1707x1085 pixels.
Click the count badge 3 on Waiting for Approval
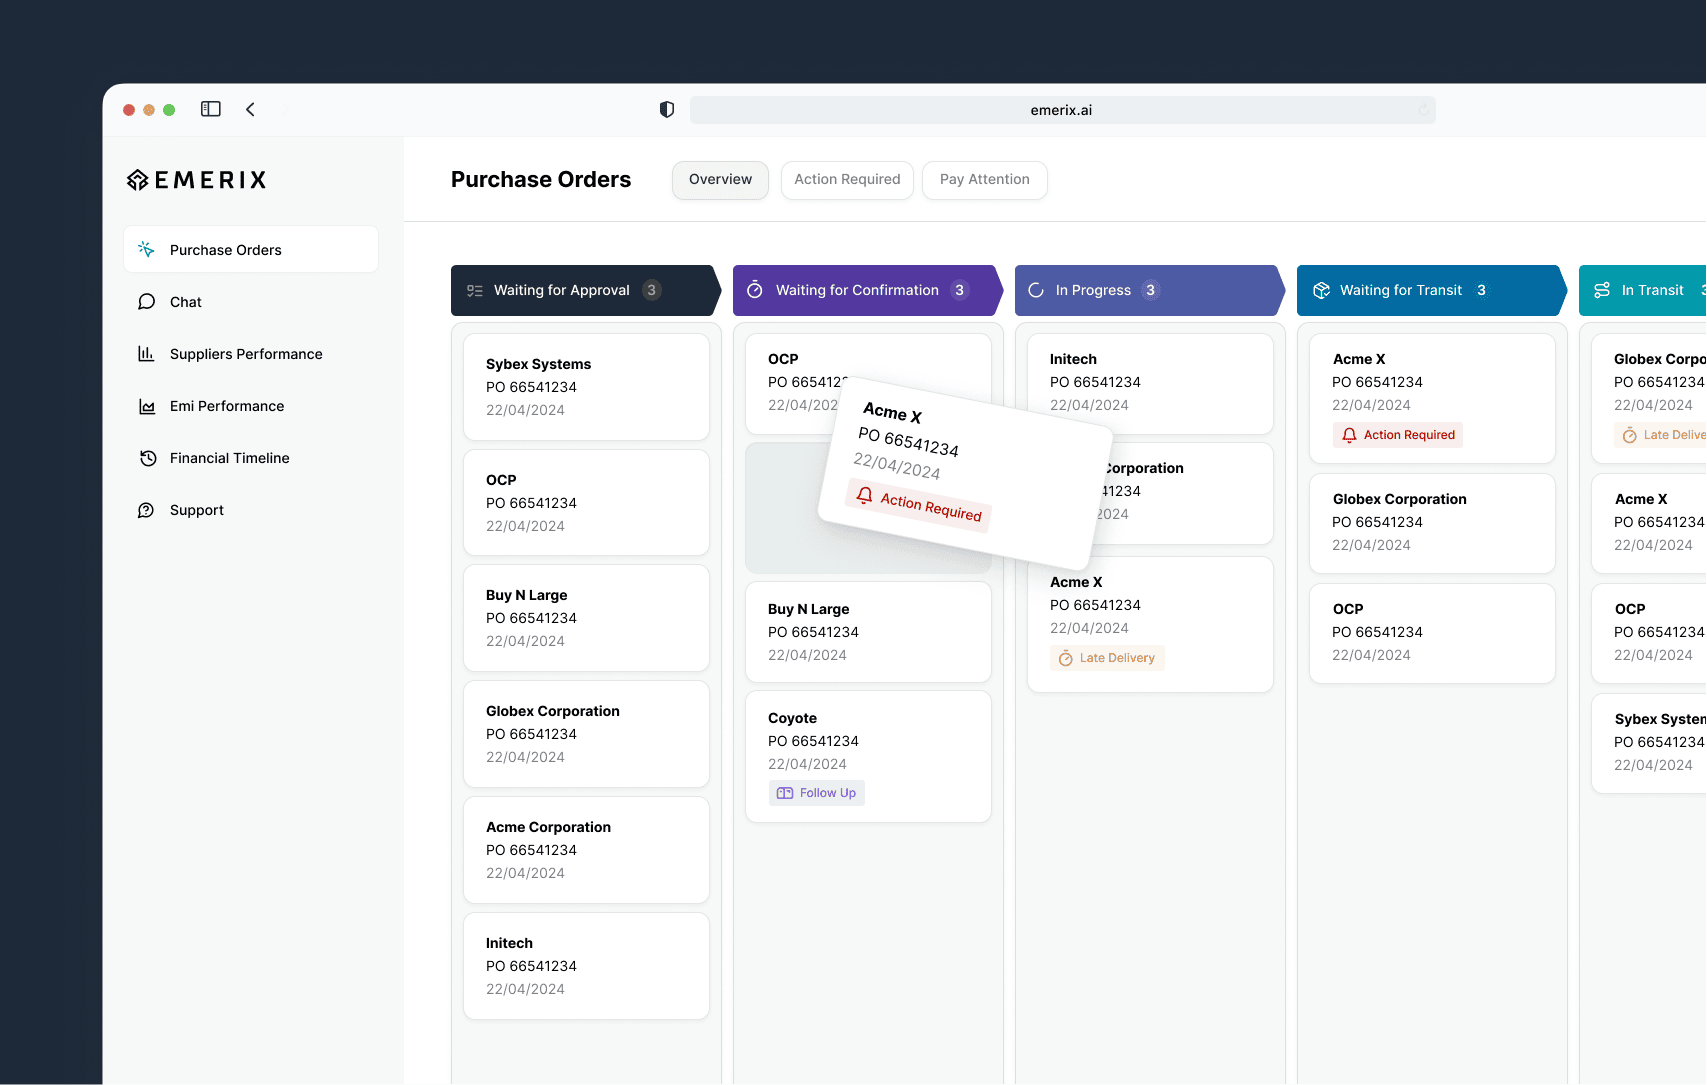pos(651,290)
